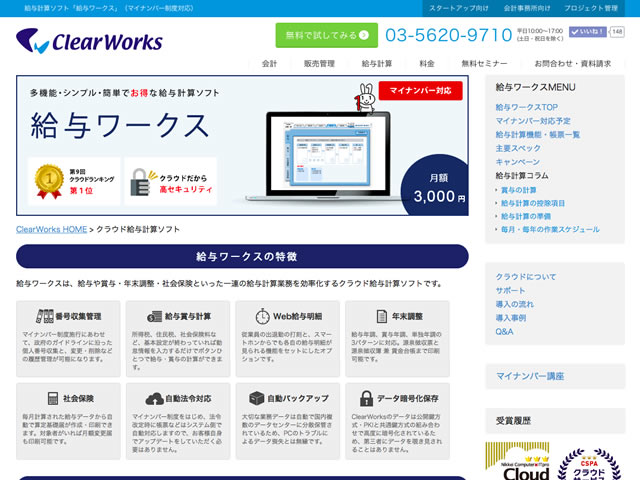Open 毎月・毎年の作業スケジュール link
This screenshot has height=480, width=640.
click(x=550, y=229)
